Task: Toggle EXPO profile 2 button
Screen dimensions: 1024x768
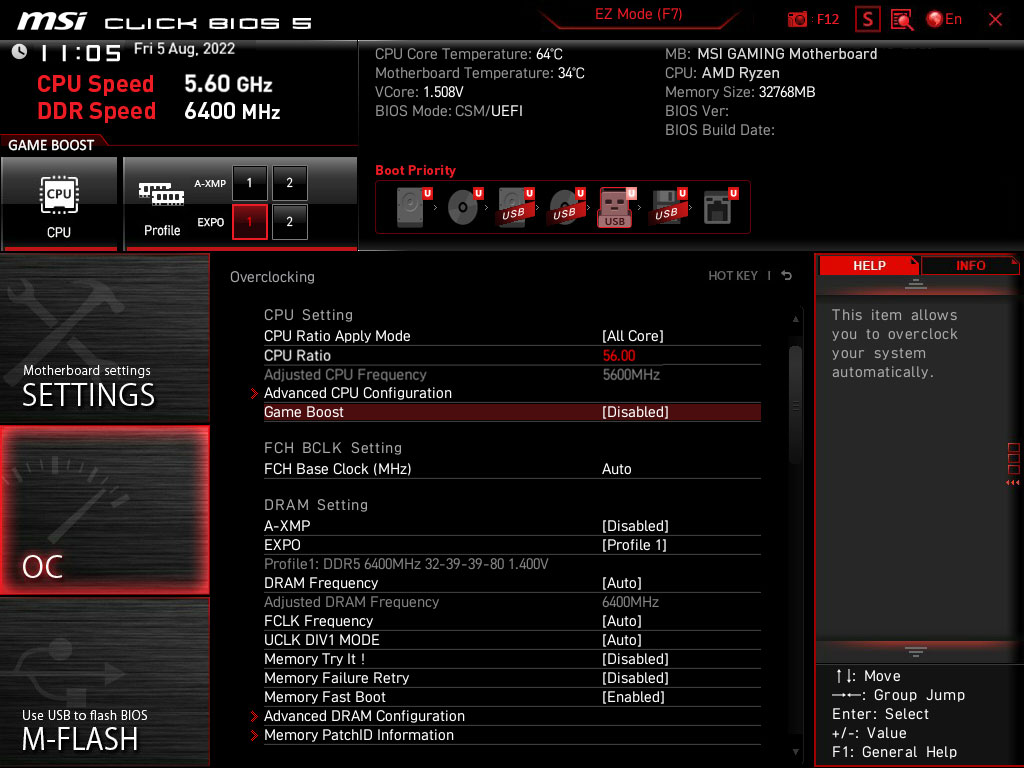Action: (x=290, y=222)
